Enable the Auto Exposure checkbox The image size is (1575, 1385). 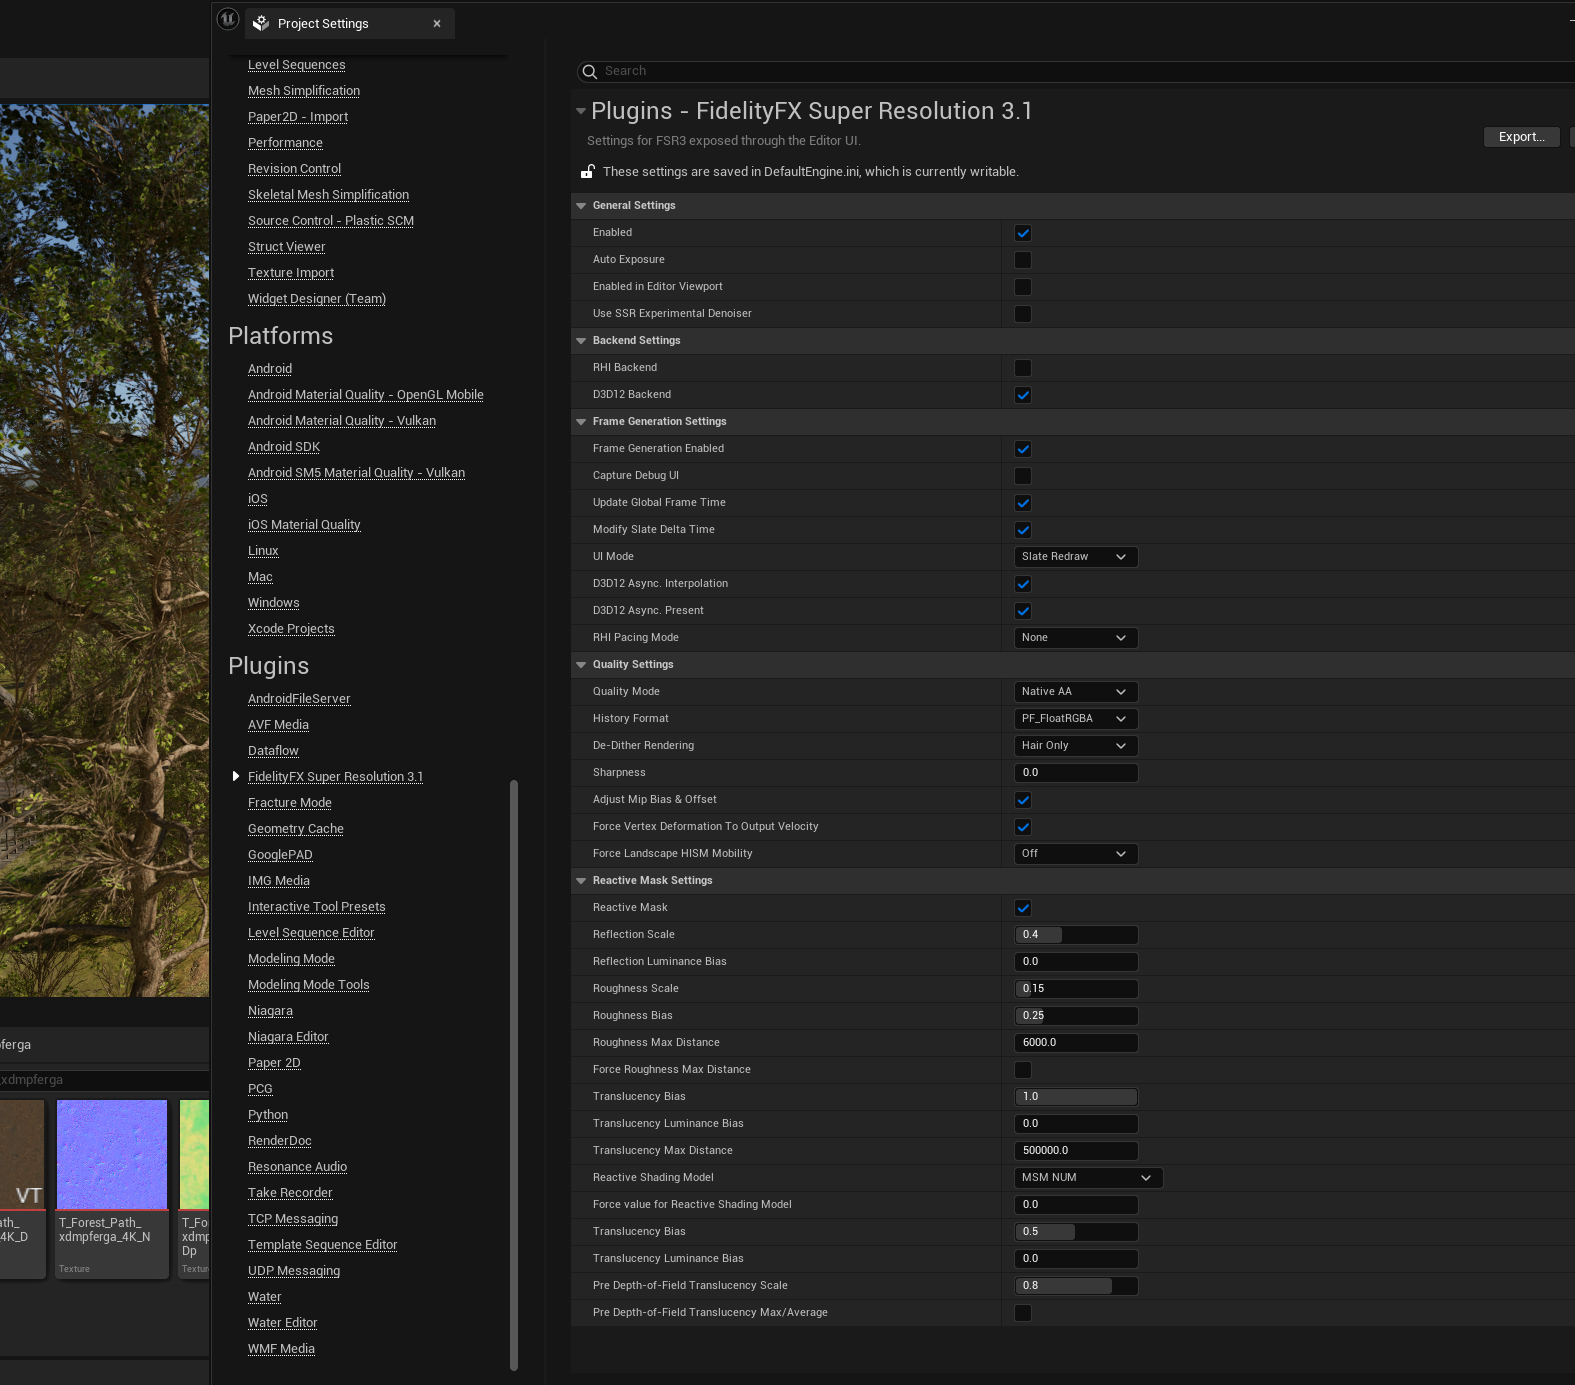[x=1023, y=260]
